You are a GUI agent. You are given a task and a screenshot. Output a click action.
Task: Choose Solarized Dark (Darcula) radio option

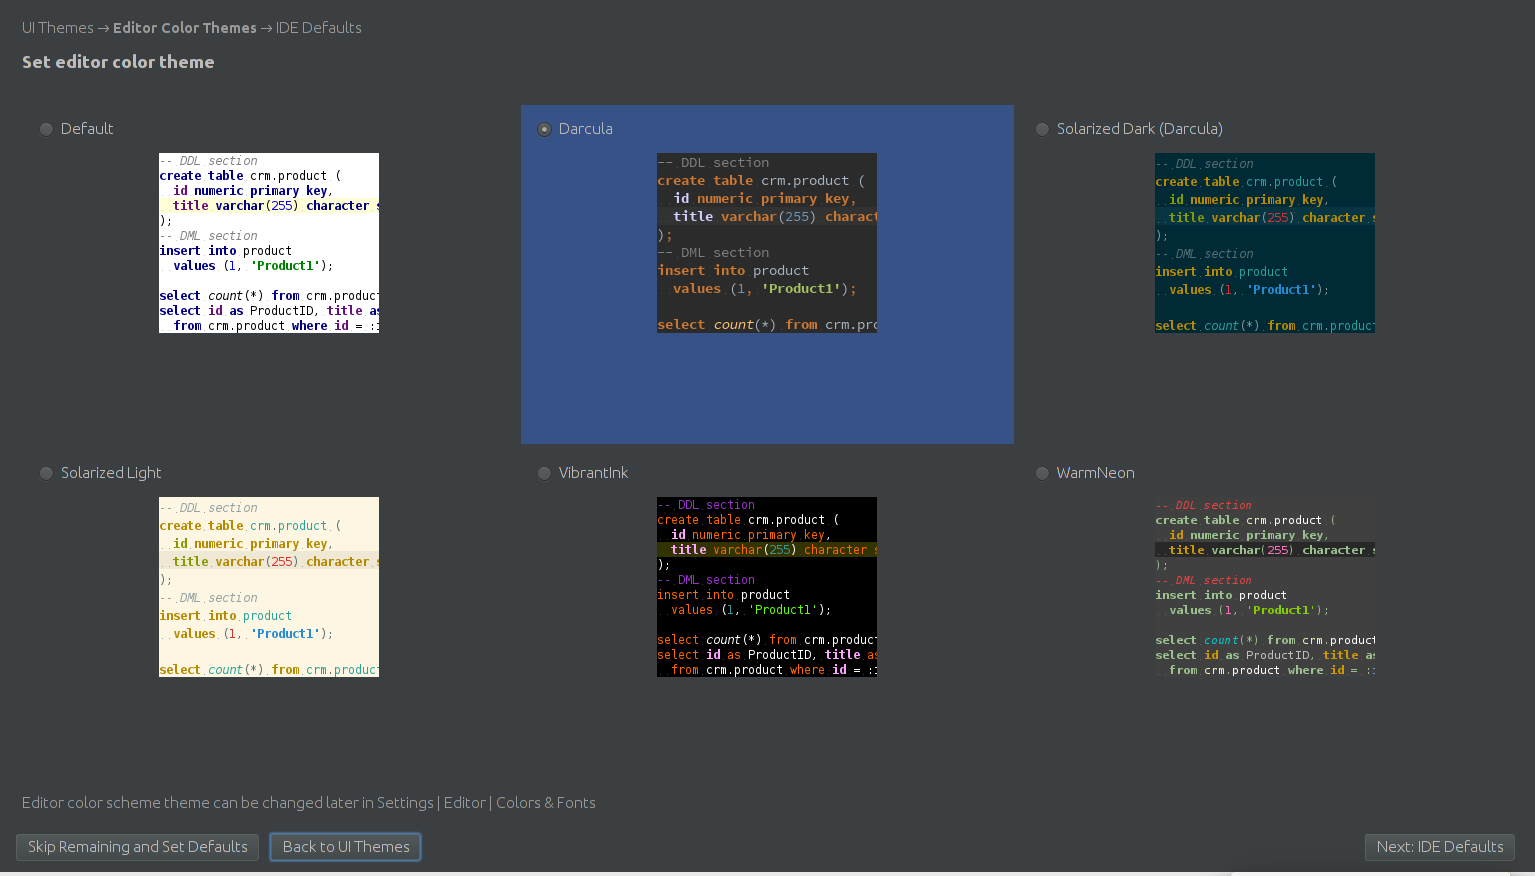1042,129
